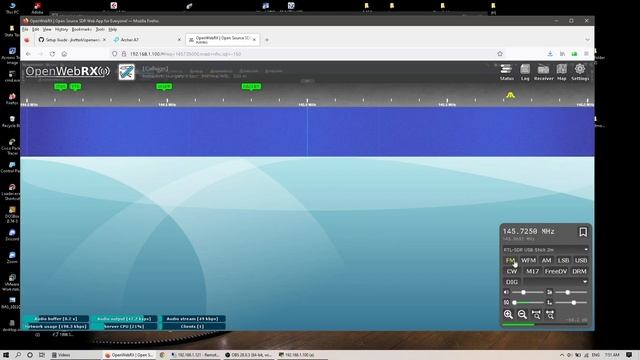The width and height of the screenshot is (640, 360).
Task: Open the Status panel icon
Action: [x=507, y=72]
